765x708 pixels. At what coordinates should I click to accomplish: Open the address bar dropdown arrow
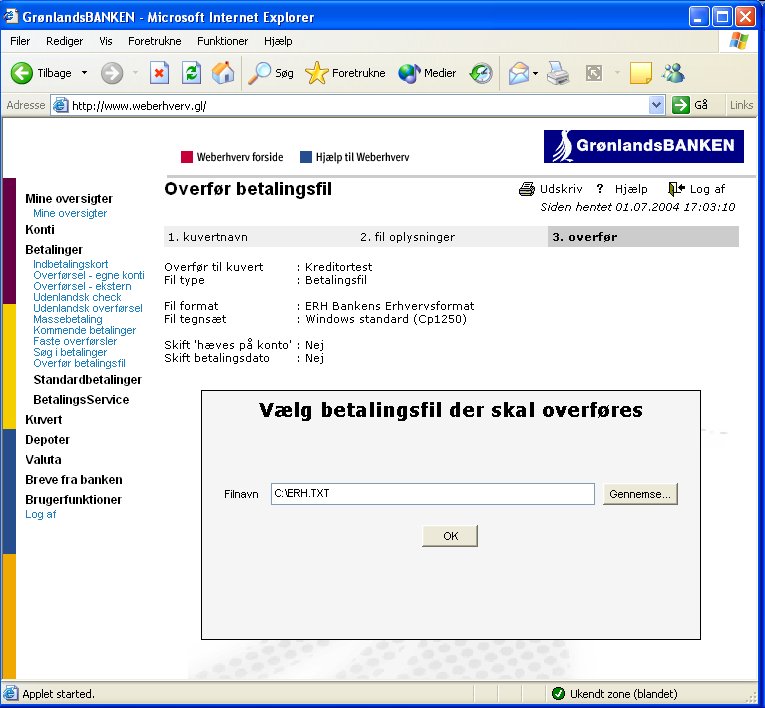click(657, 105)
